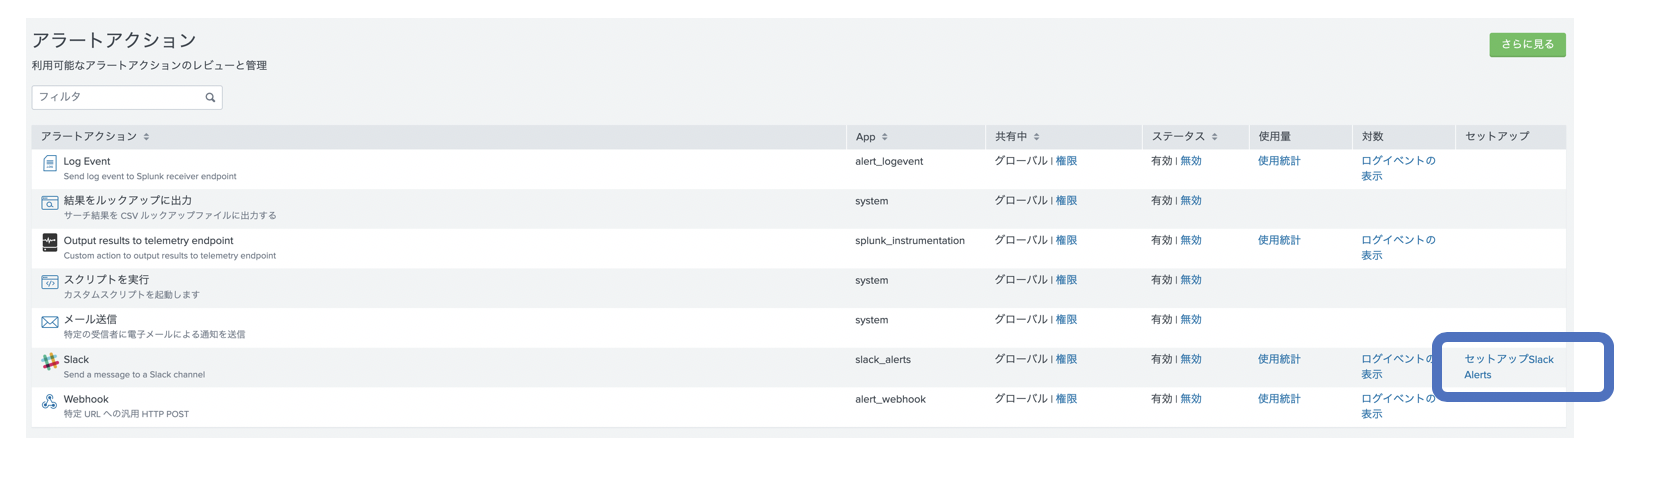
Task: Click the slack_alerts app cell
Action: 883,359
